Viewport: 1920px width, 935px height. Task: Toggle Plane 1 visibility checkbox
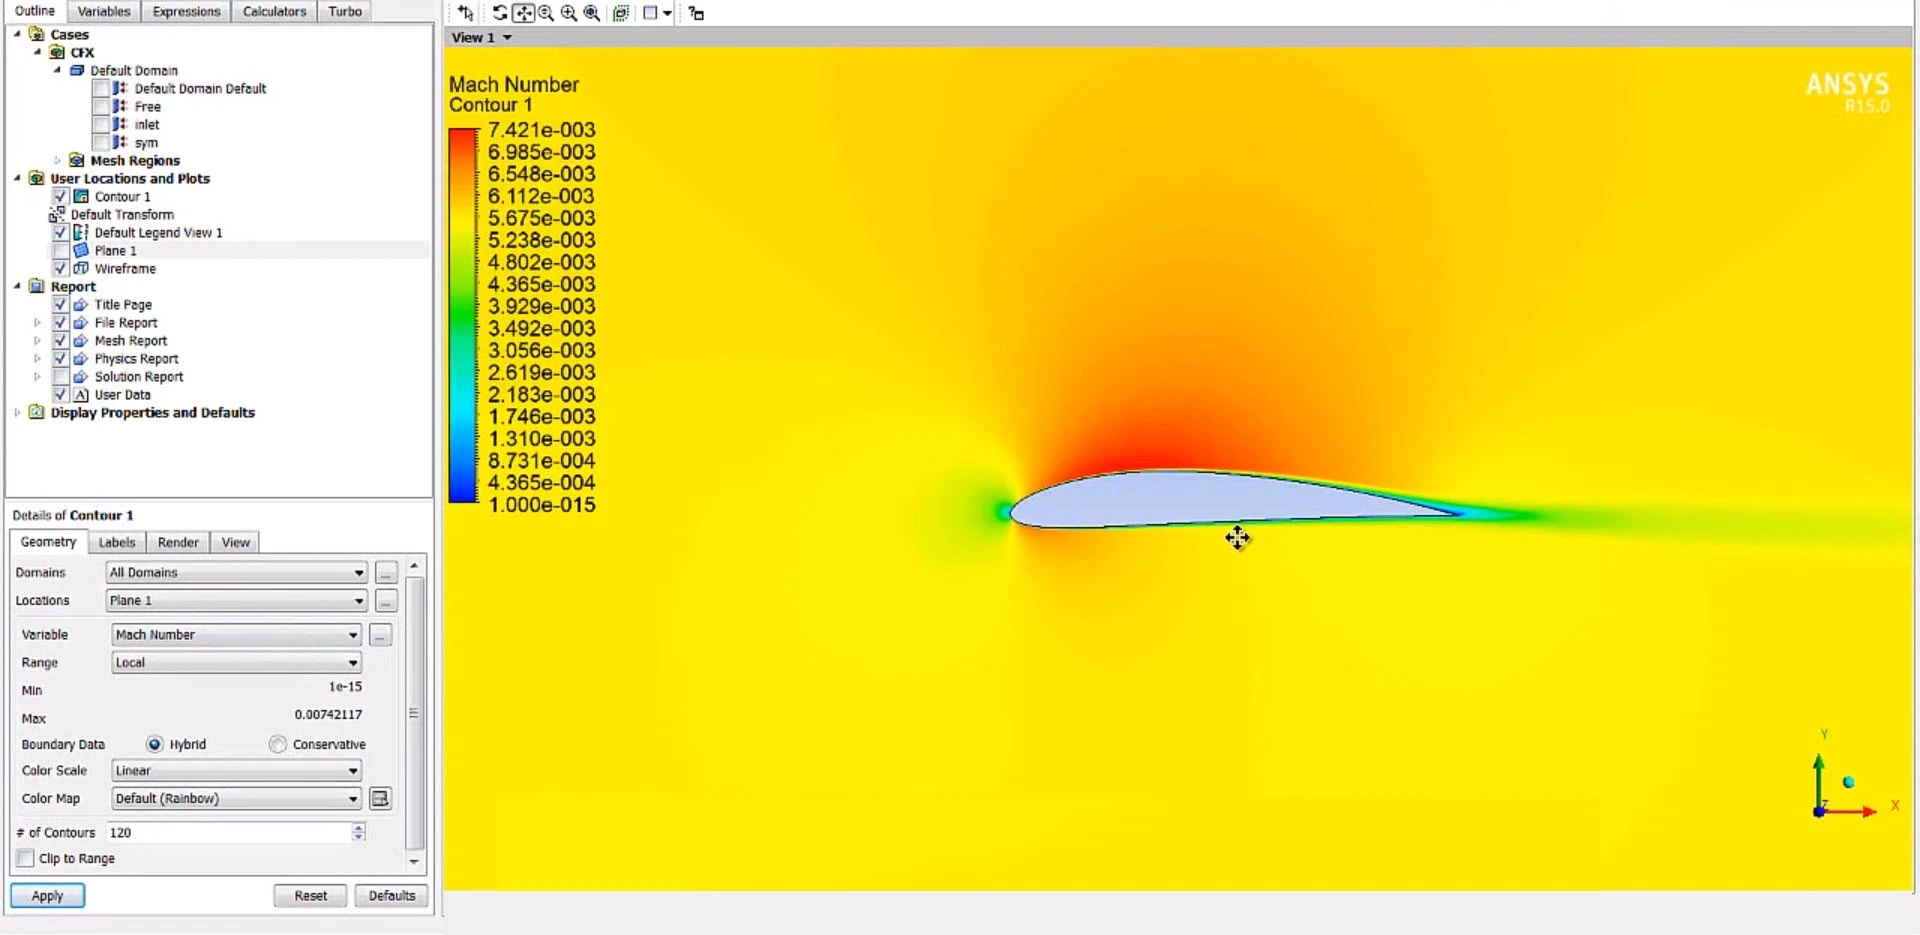pos(60,250)
